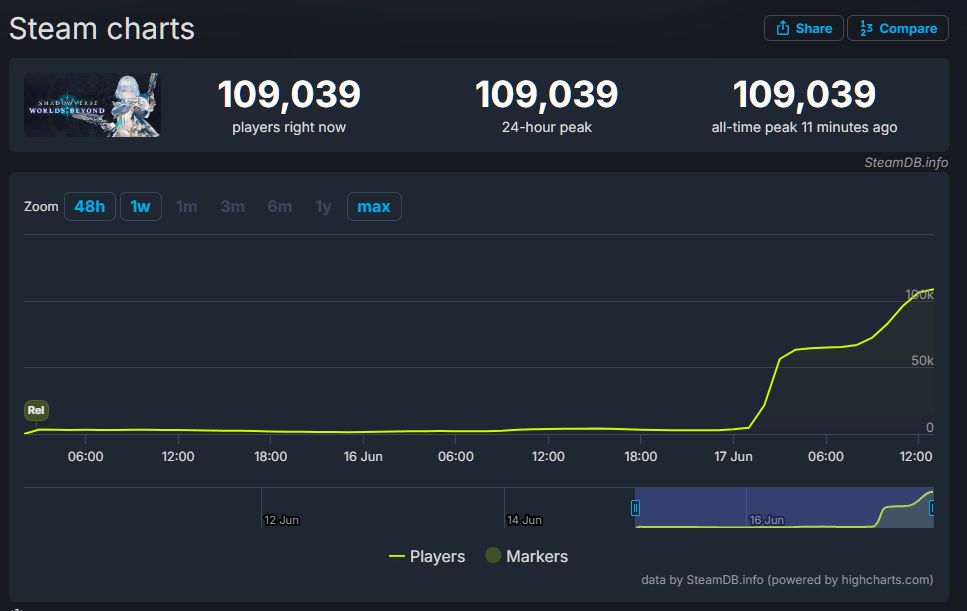Click the Markers legend circle swatch
Image resolution: width=967 pixels, height=611 pixels.
point(493,556)
